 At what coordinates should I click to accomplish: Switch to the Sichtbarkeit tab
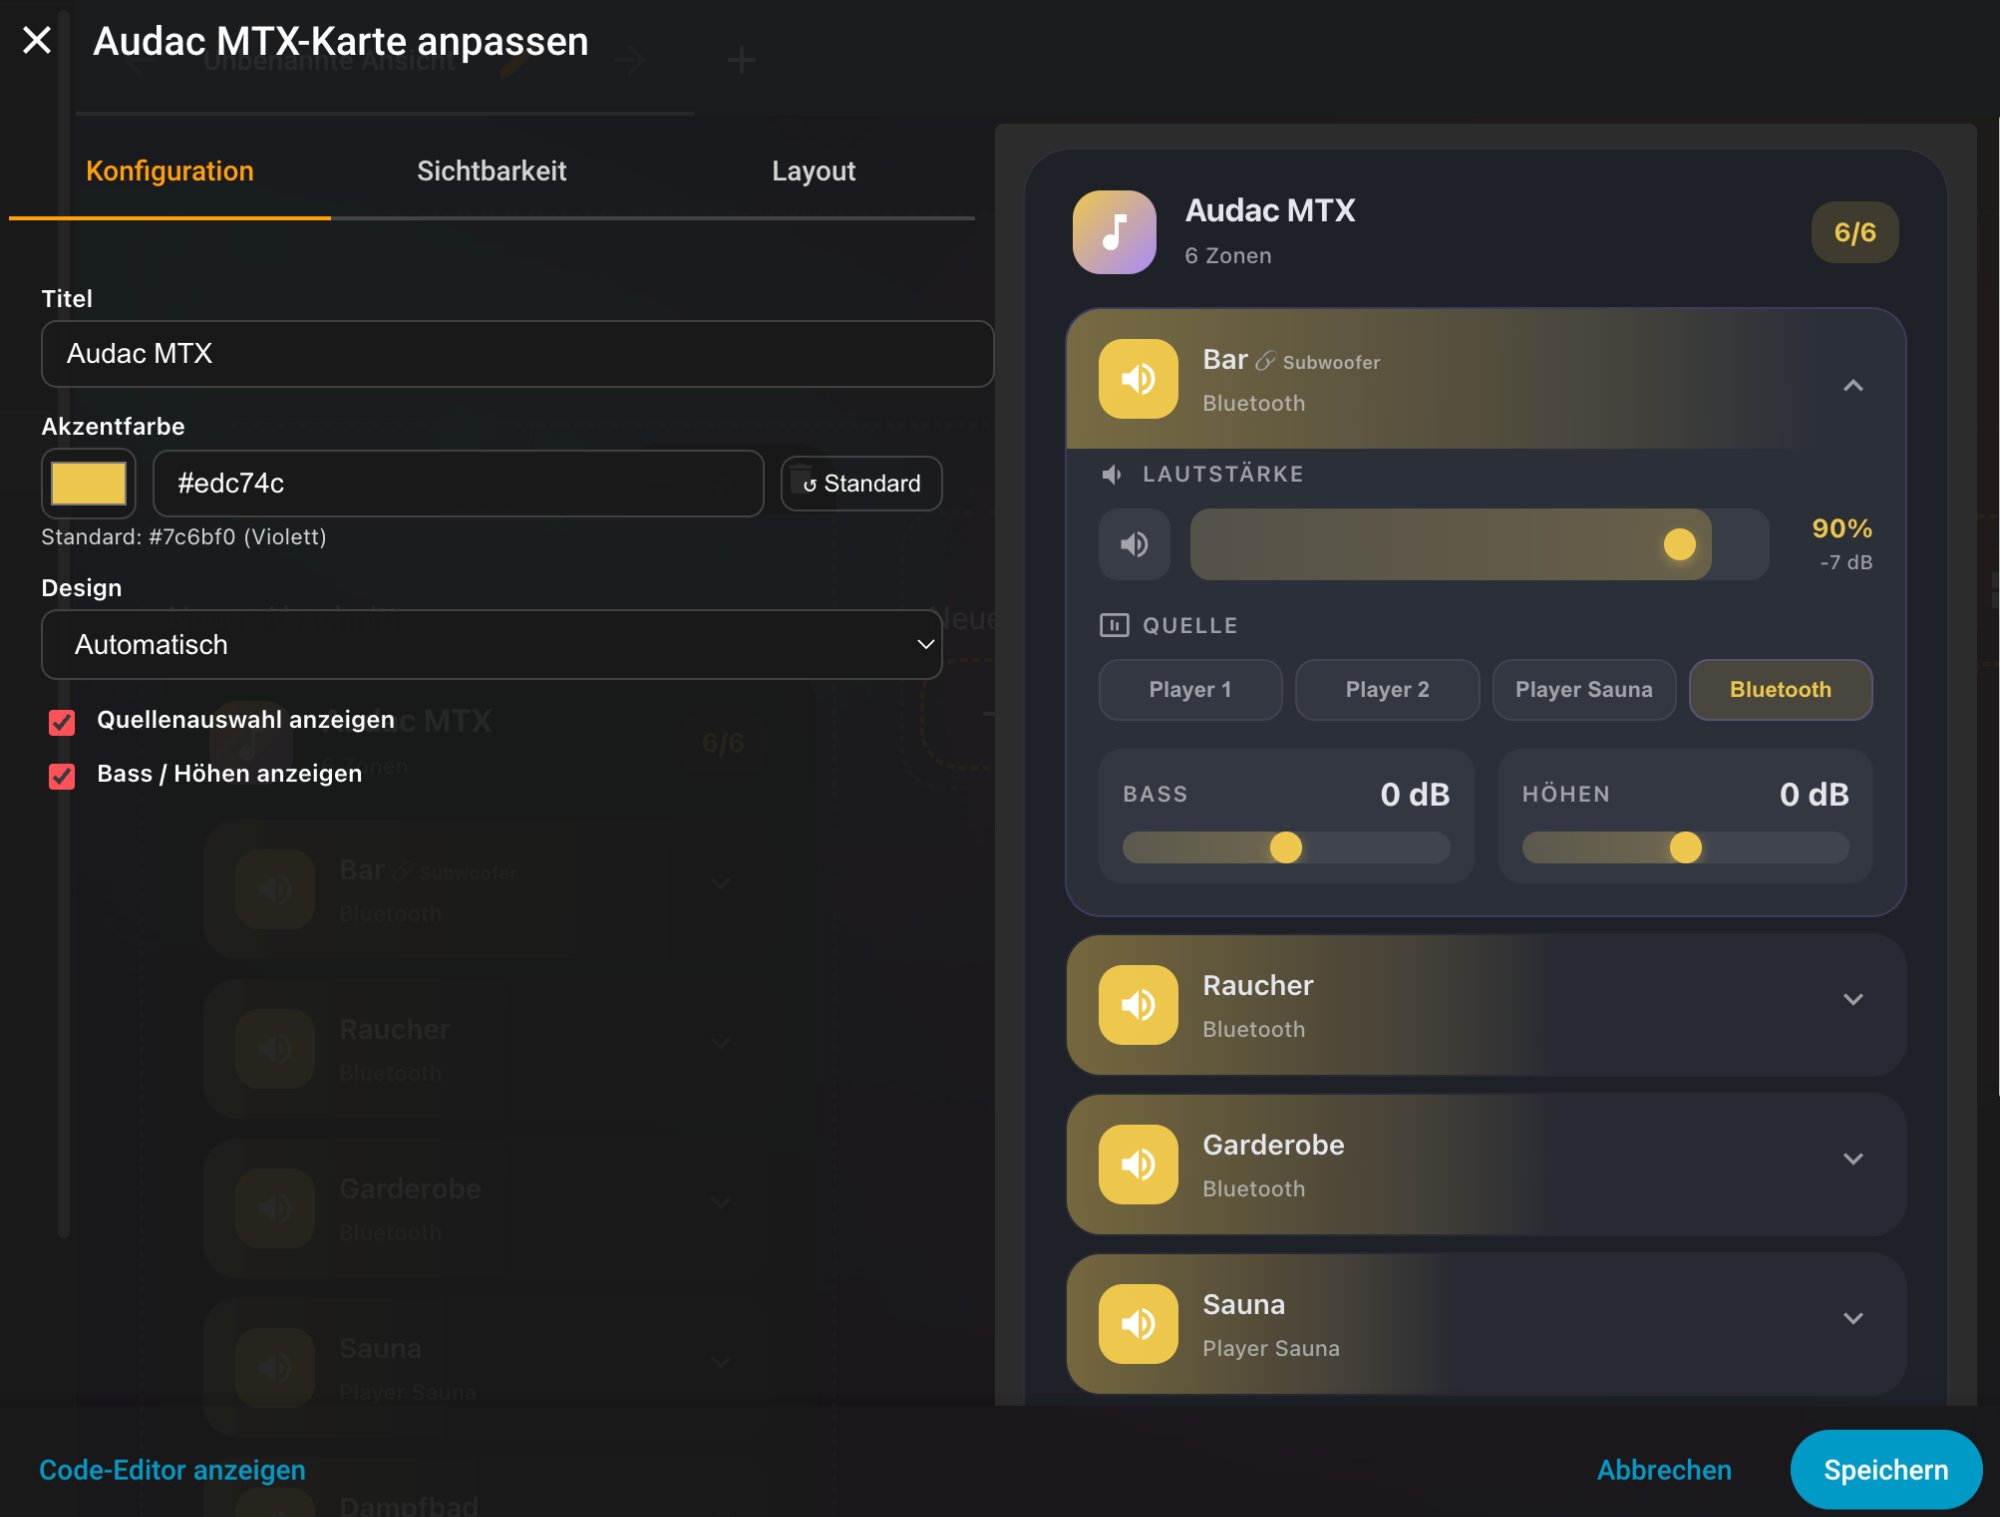click(491, 171)
